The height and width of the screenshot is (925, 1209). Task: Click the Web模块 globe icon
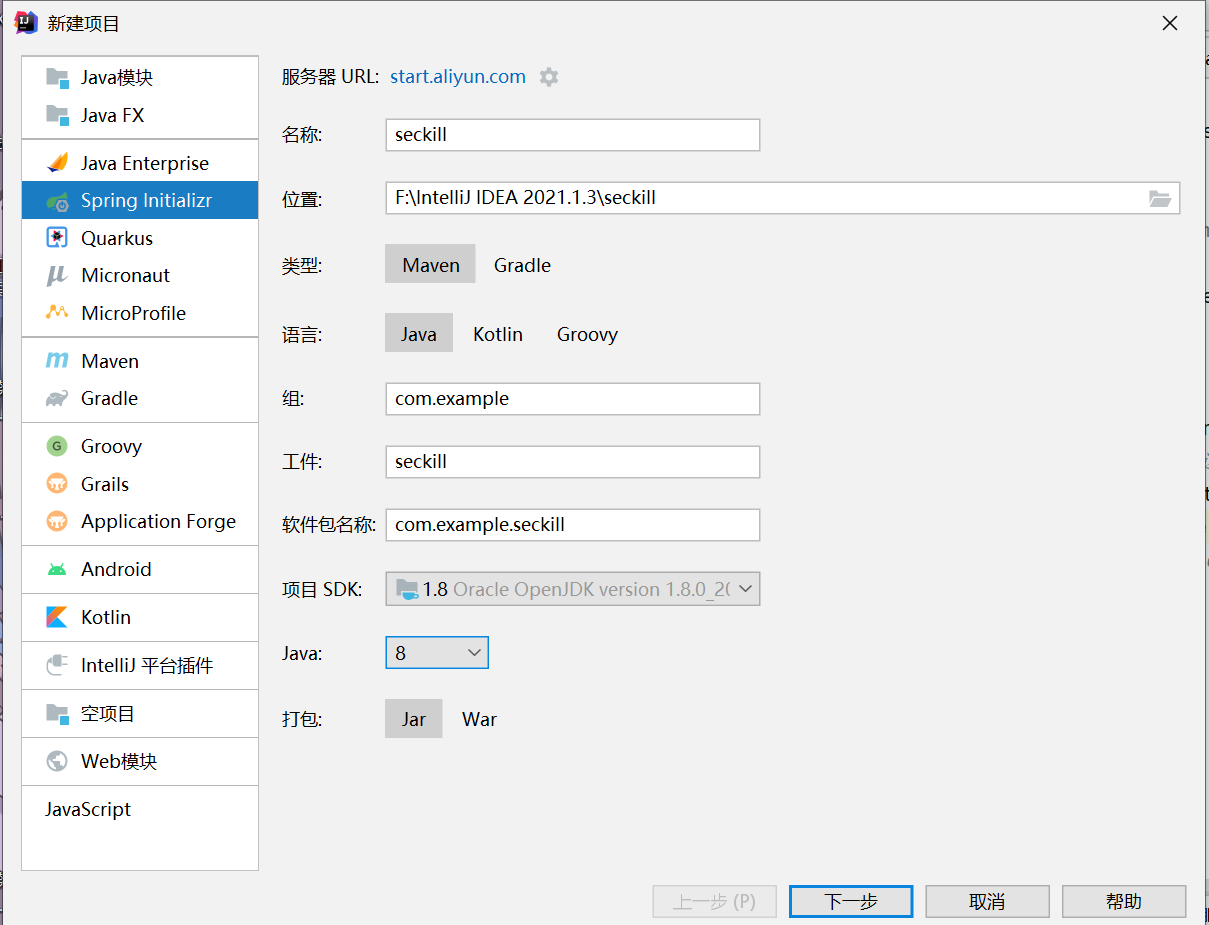coord(57,761)
